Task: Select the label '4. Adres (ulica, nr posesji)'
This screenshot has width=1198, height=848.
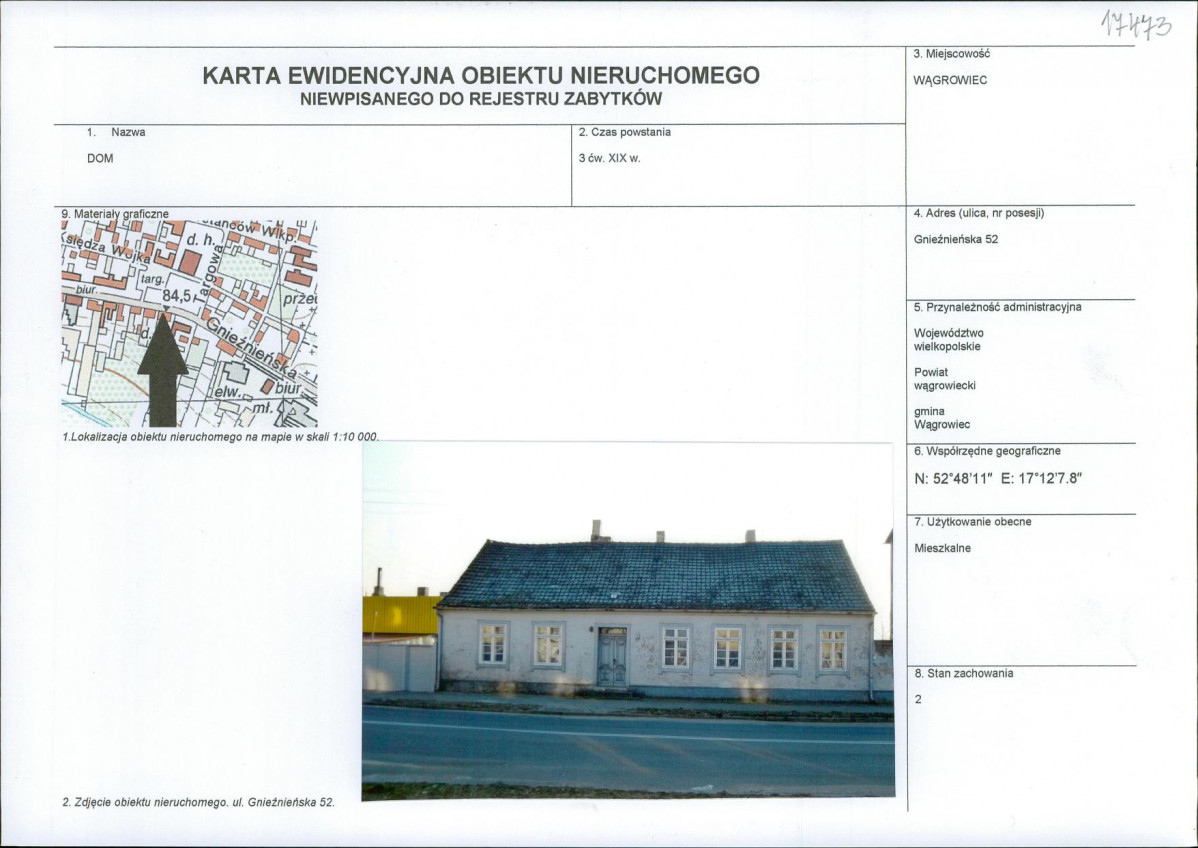Action: (x=979, y=213)
